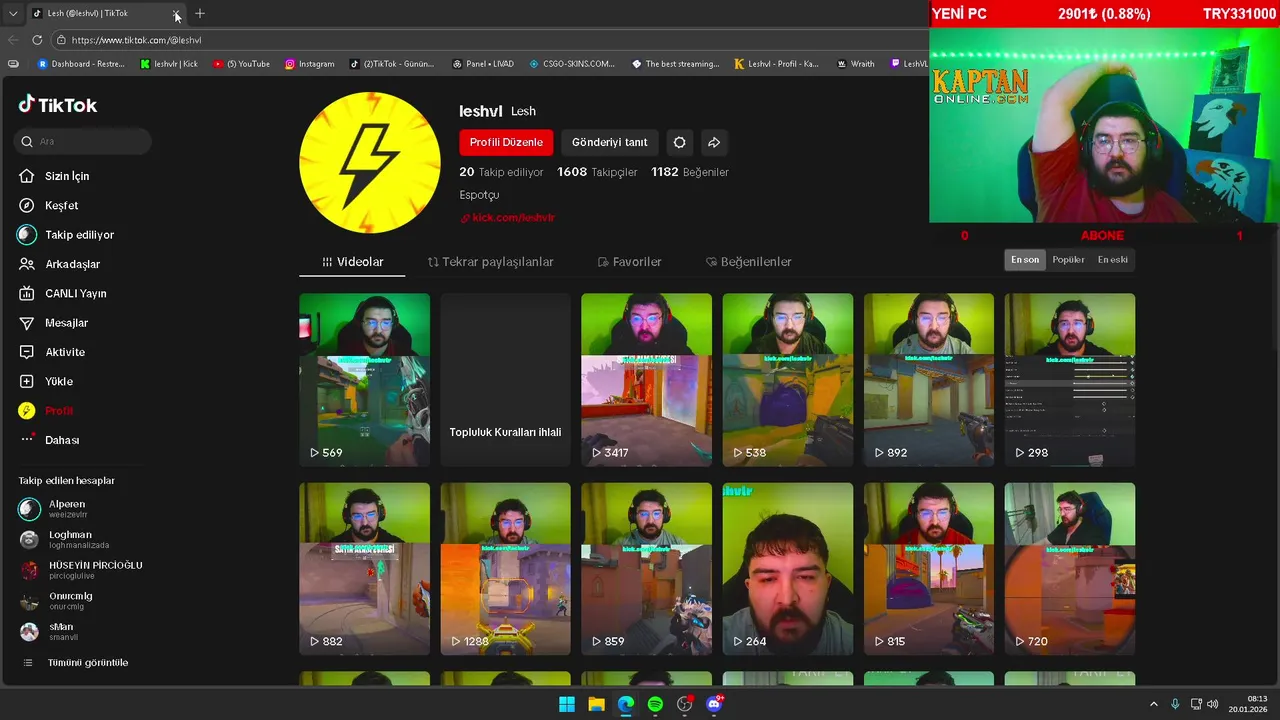1280x720 pixels.
Task: Switch to Tekrar paylaşılanlar tab
Action: click(490, 262)
